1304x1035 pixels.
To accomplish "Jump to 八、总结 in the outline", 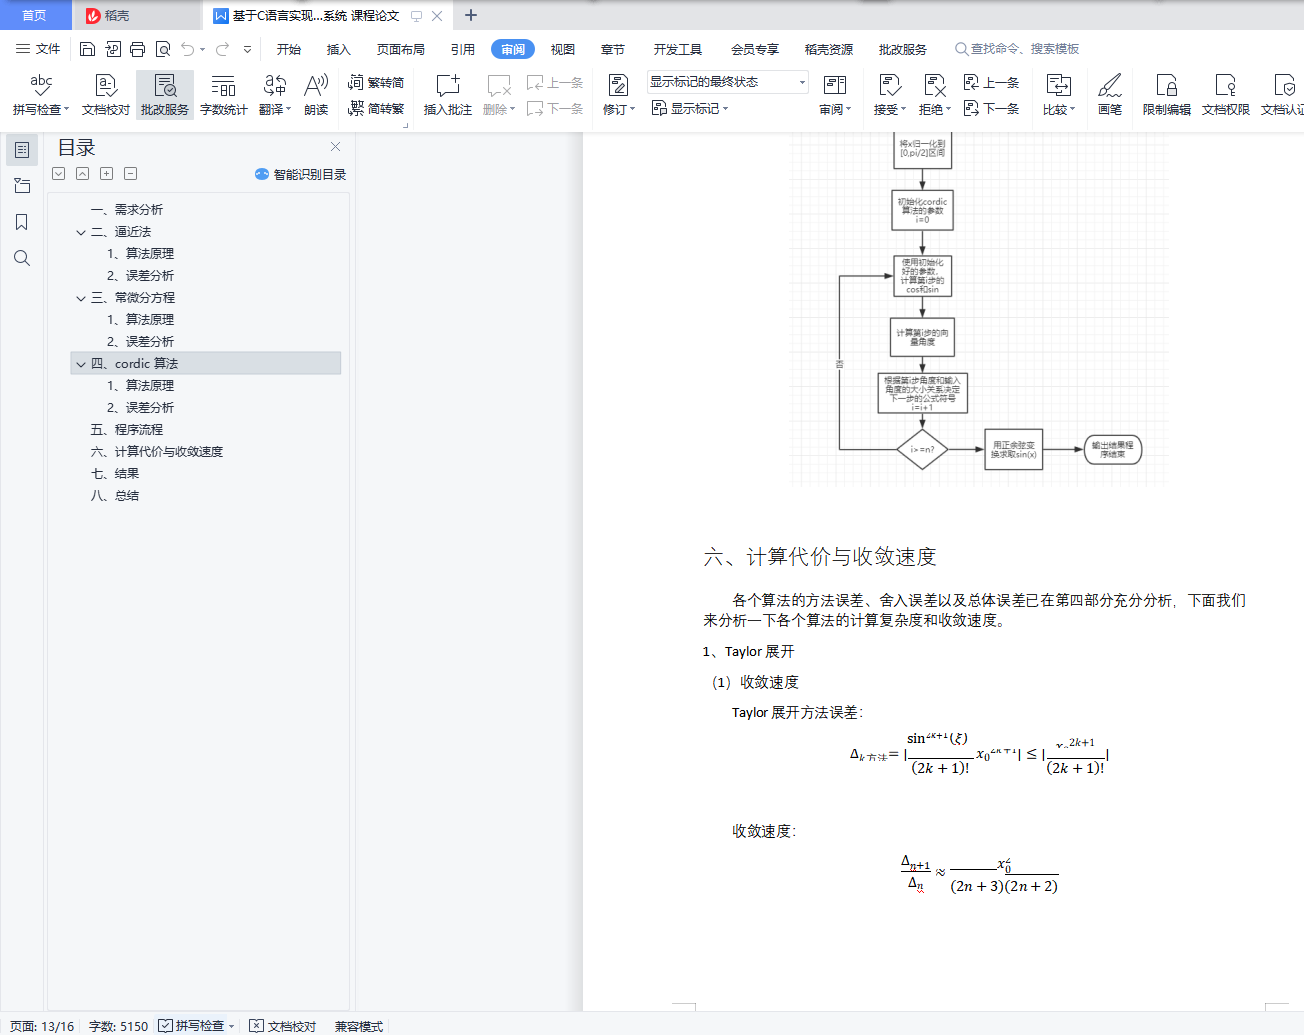I will (x=115, y=496).
